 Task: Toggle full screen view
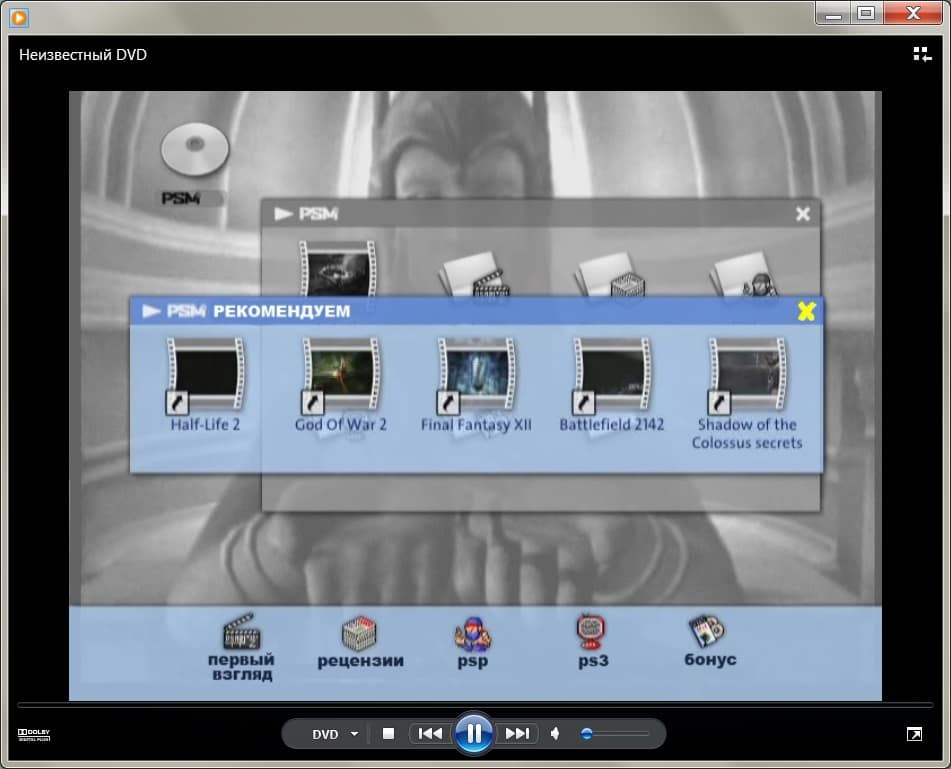pos(914,734)
